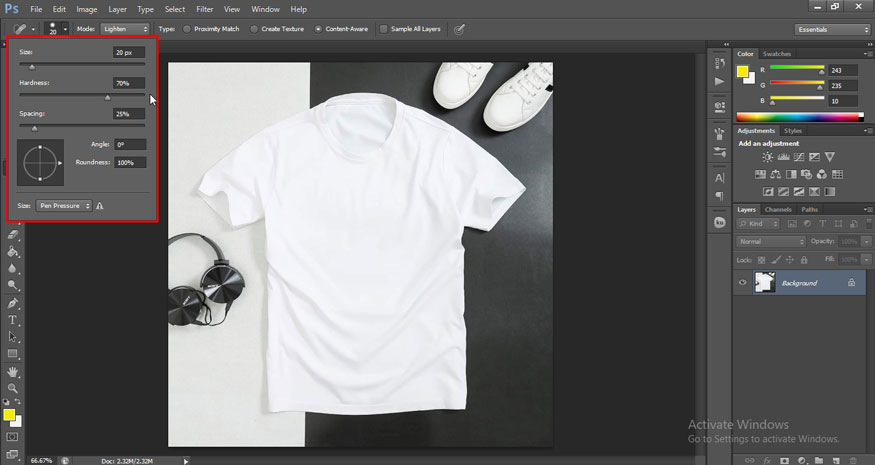Select the Horizontal Type tool

pyautogui.click(x=13, y=319)
